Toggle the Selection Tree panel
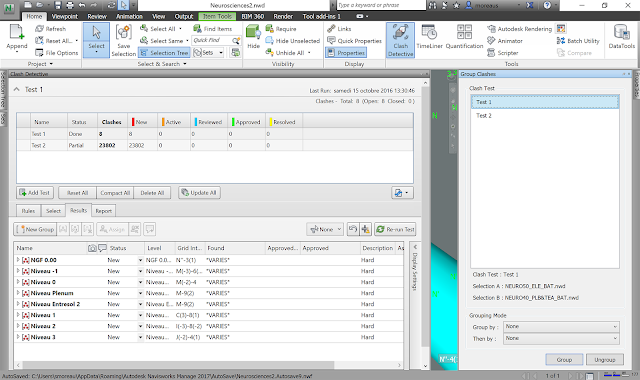Screen dimensions: 640x380 tap(164, 53)
